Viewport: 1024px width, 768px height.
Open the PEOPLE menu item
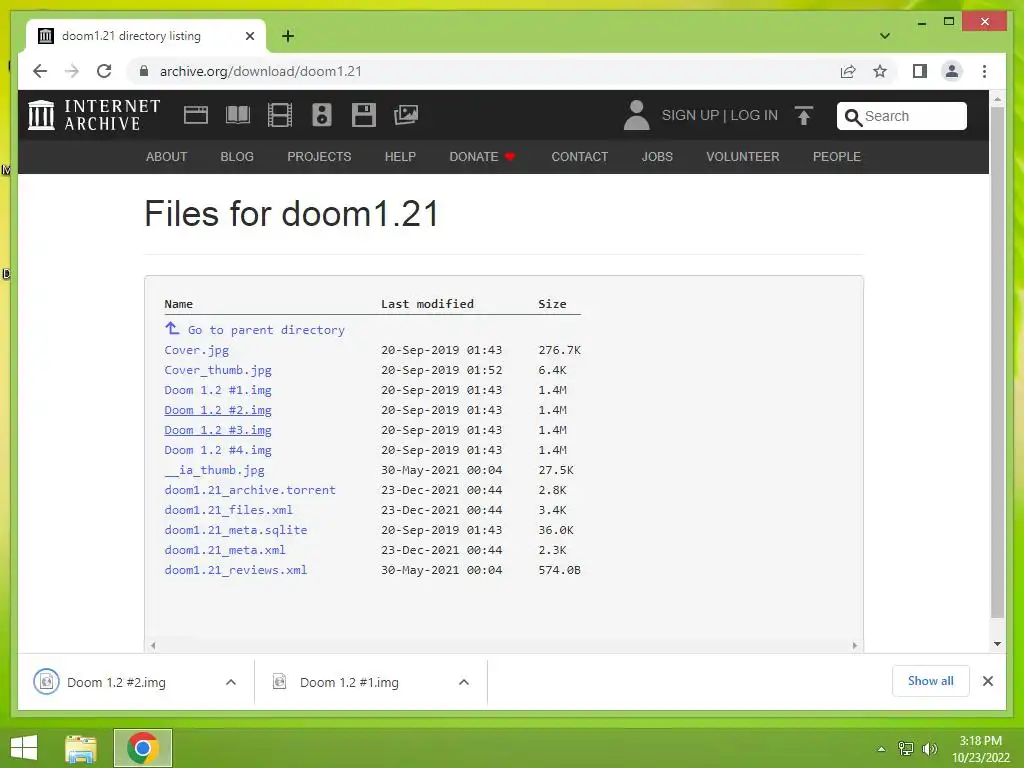click(837, 157)
